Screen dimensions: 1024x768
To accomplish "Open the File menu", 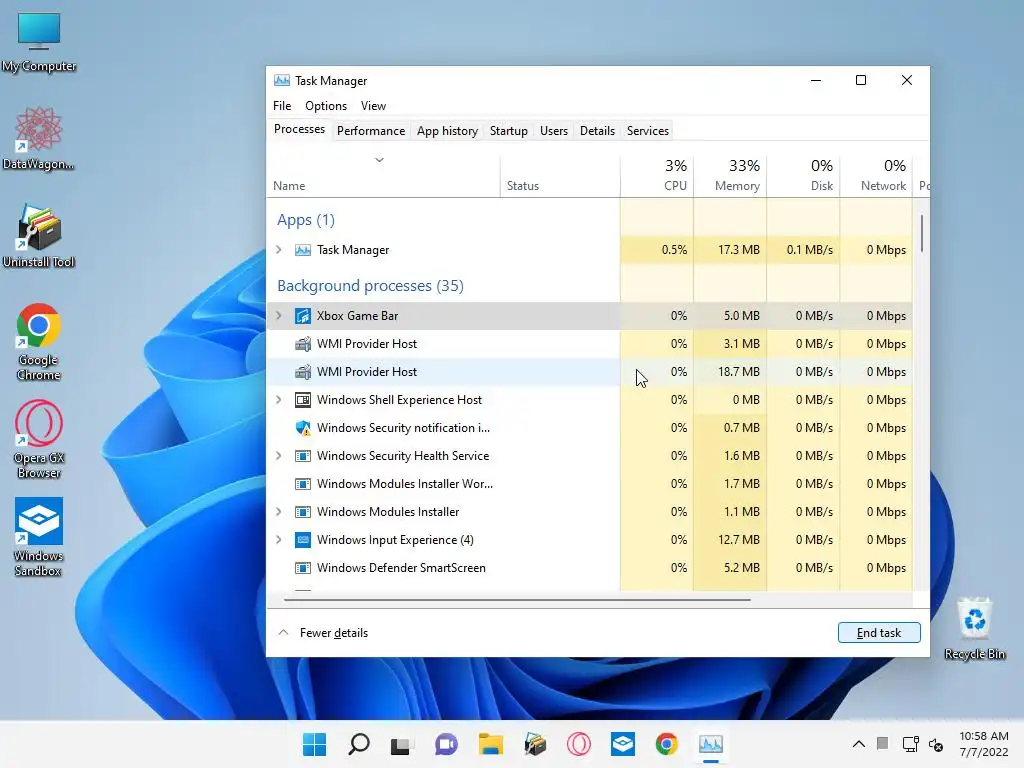I will tap(282, 106).
